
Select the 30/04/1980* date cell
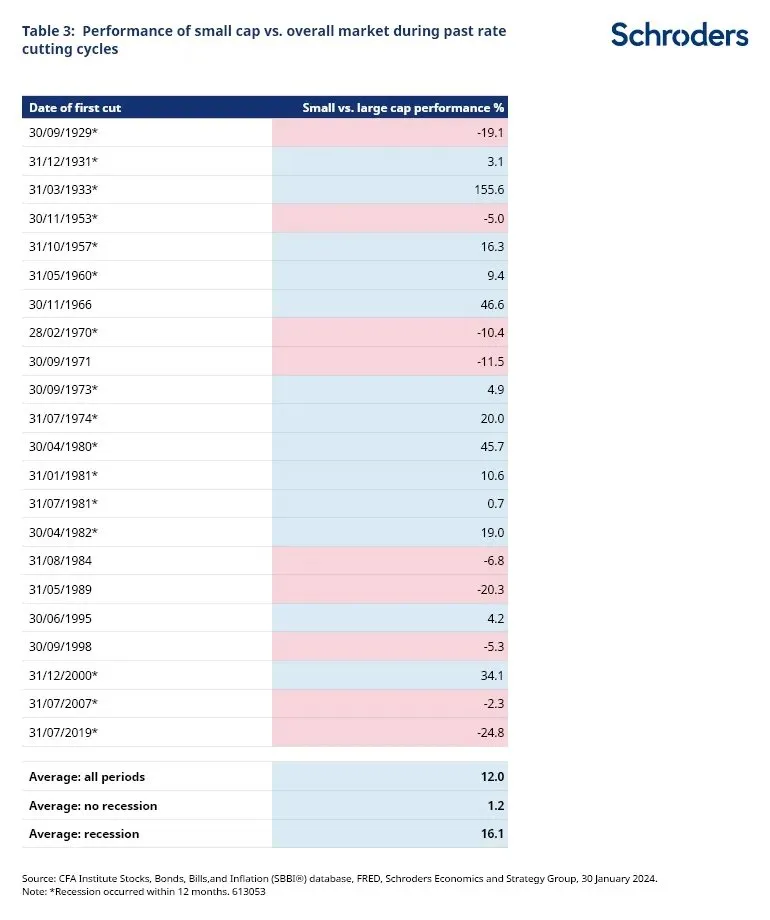click(x=64, y=447)
